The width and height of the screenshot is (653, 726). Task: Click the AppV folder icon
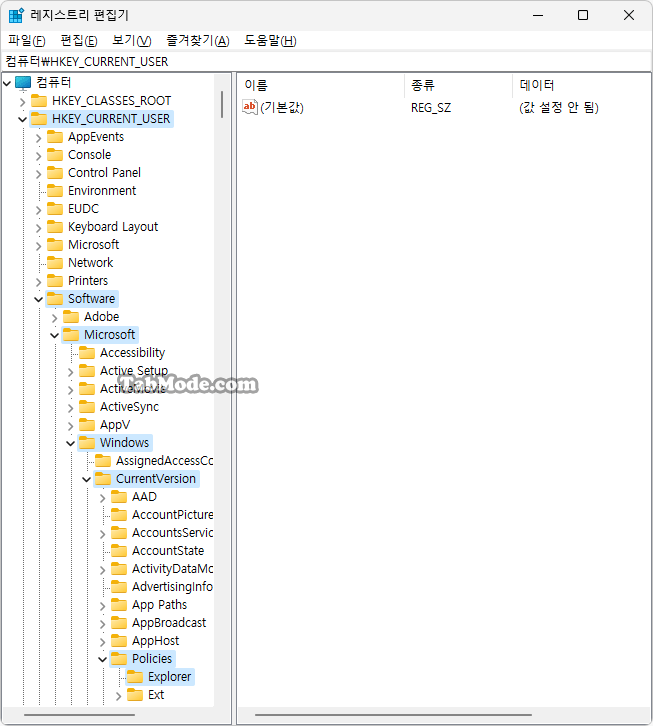click(x=87, y=425)
